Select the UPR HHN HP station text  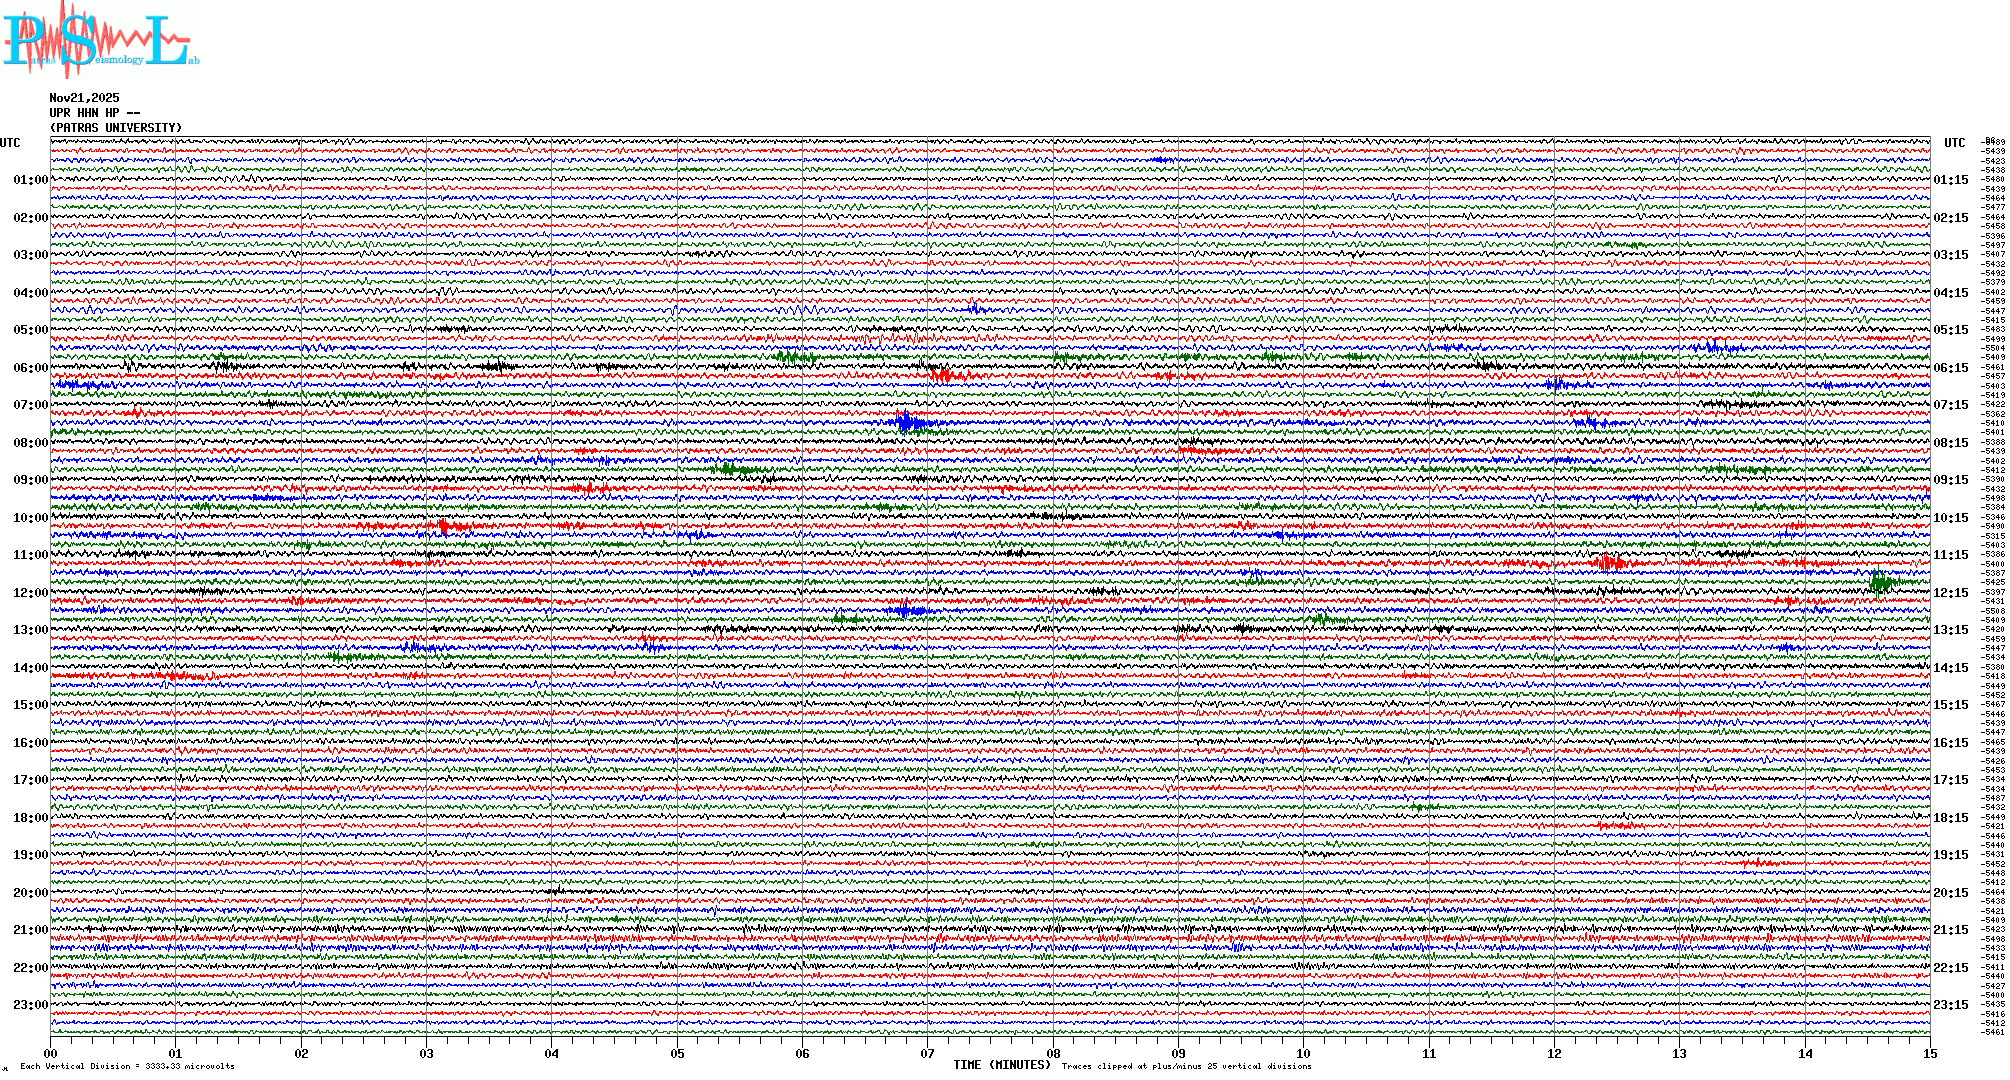94,113
